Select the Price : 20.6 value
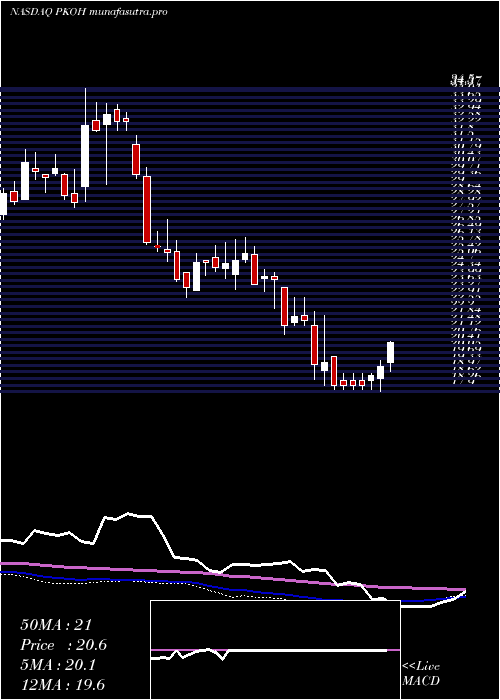500x700 pixels. click(63, 645)
